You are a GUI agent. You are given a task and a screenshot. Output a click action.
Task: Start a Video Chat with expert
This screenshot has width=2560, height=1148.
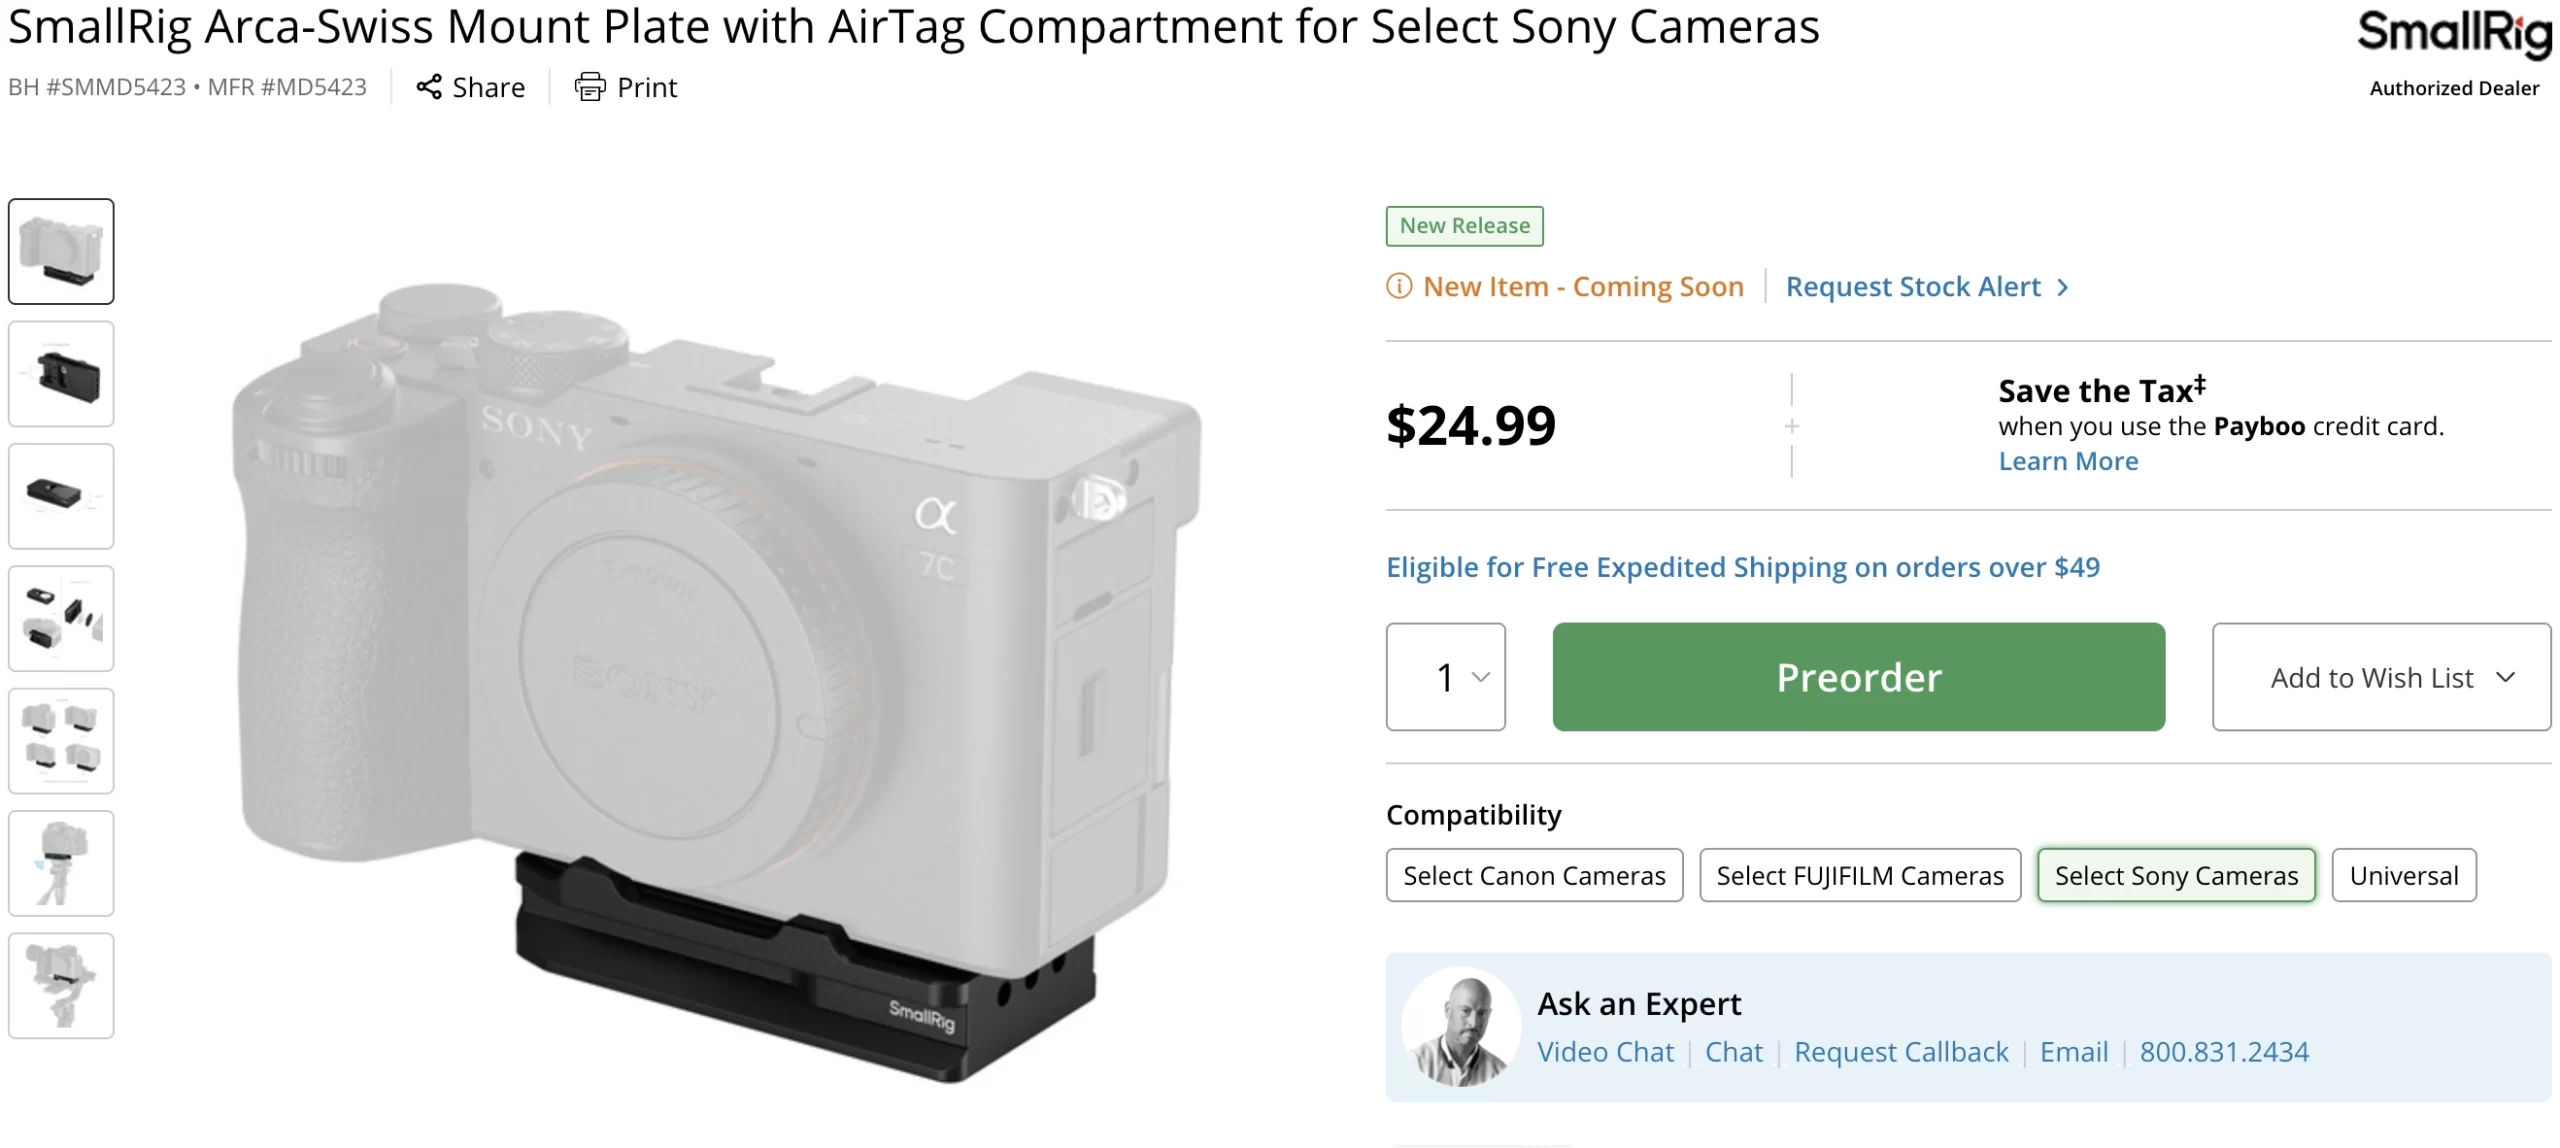[1605, 1052]
